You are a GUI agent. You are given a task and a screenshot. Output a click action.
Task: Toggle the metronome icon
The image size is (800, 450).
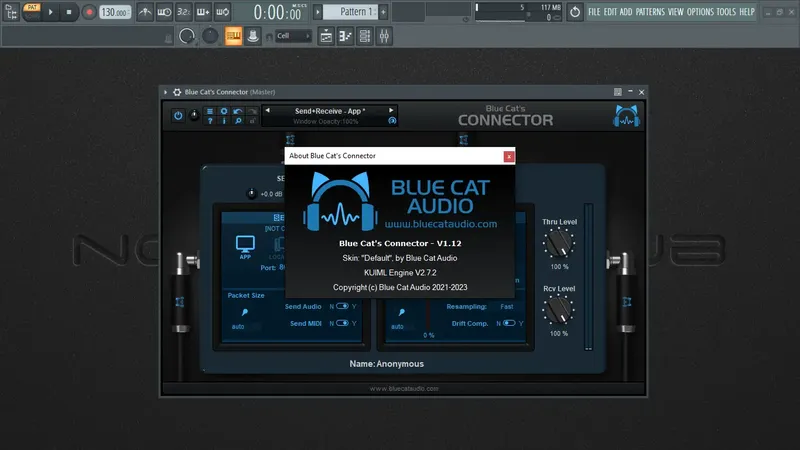click(145, 12)
